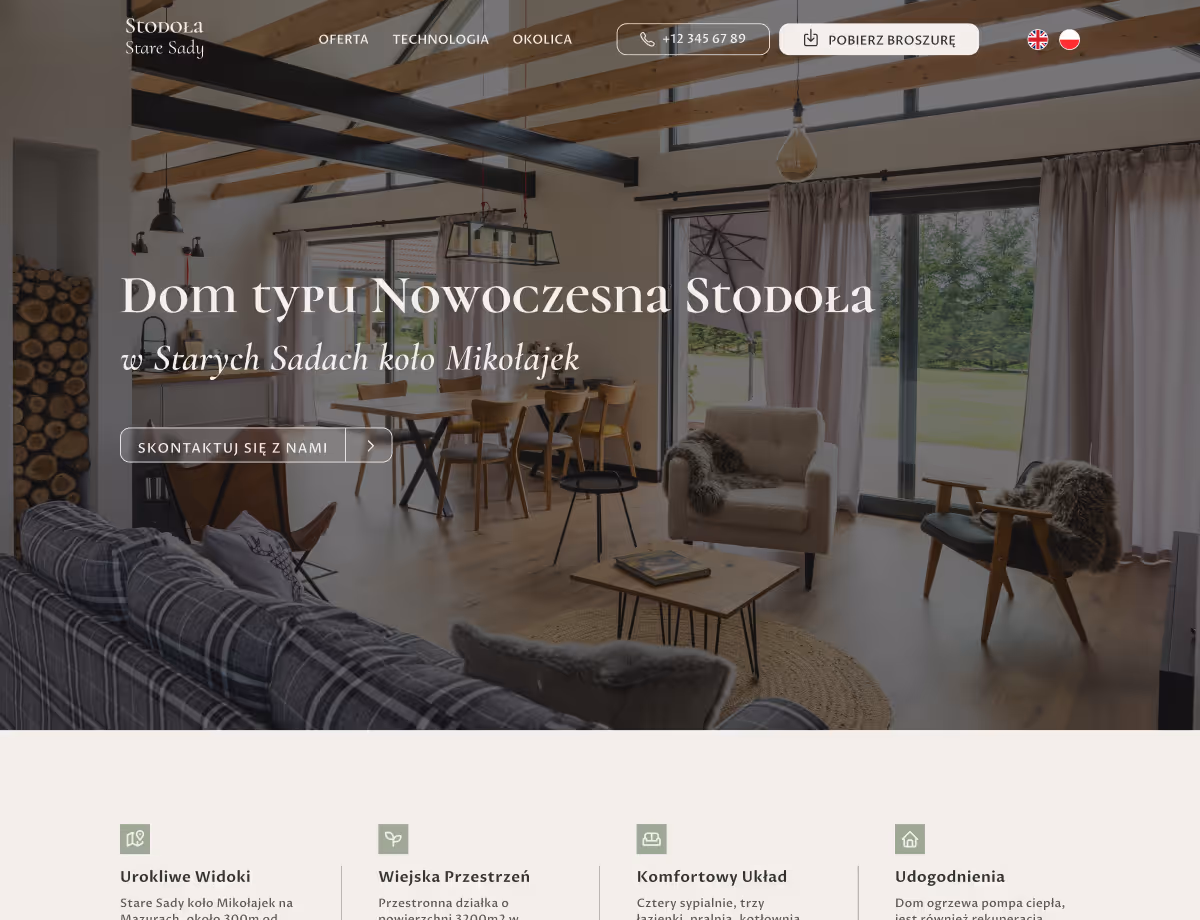Click the Stodoła Stare Sady logo
The width and height of the screenshot is (1200, 920).
coord(165,38)
